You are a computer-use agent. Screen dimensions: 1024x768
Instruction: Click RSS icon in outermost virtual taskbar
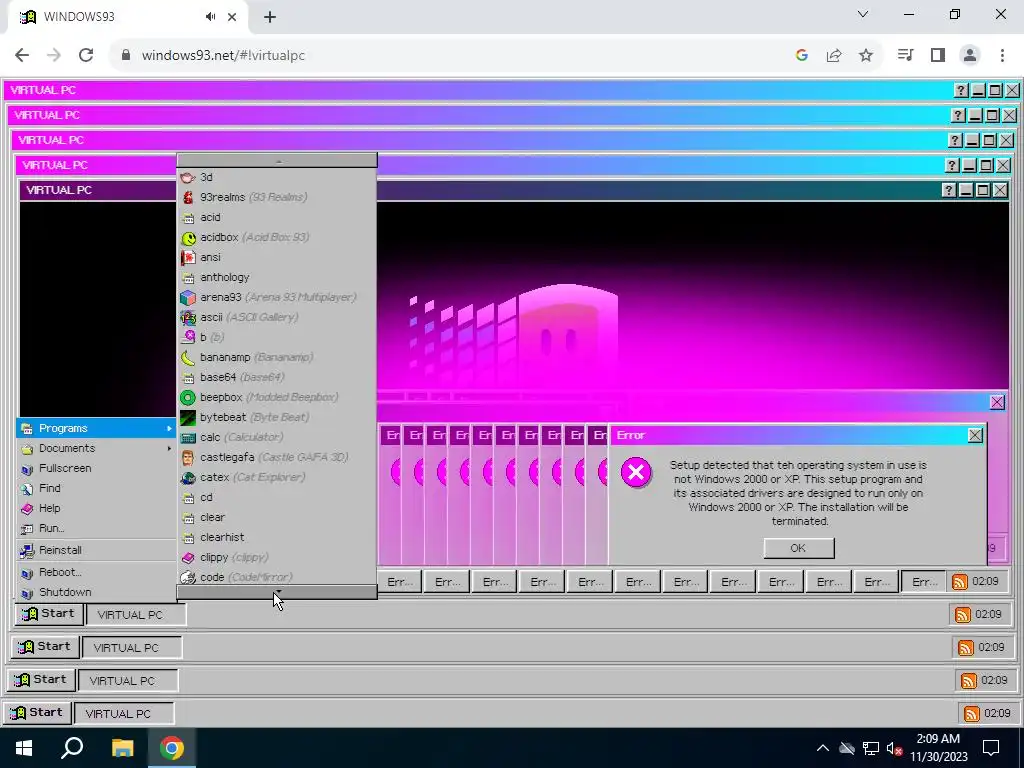coord(972,713)
